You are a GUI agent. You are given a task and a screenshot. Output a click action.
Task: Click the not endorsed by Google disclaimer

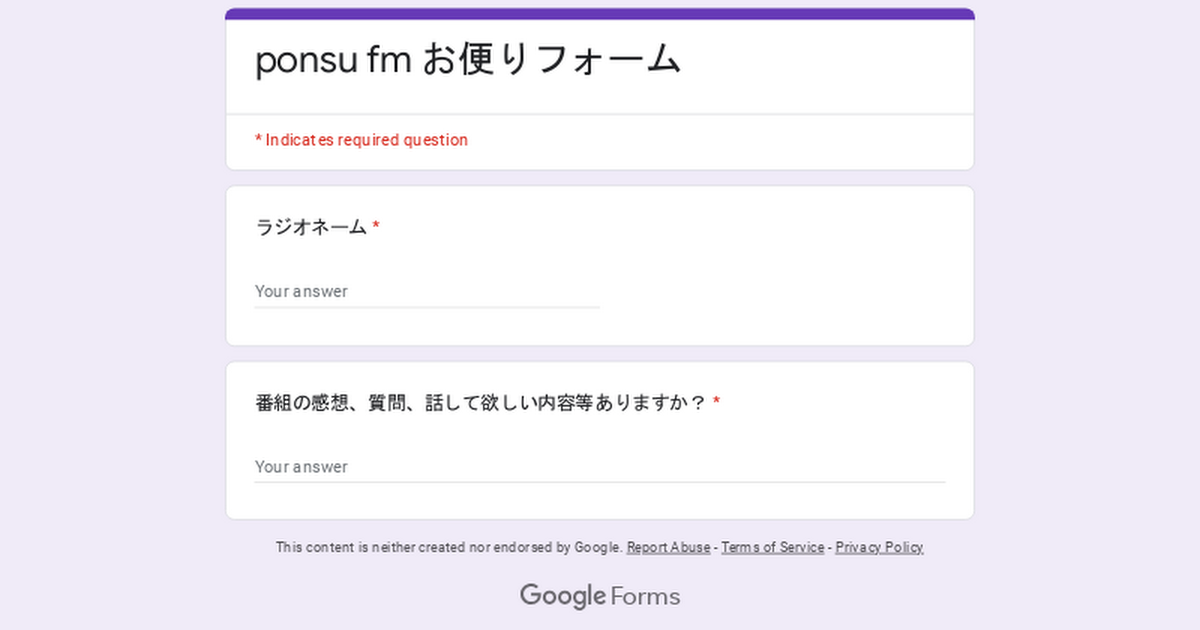pos(449,548)
